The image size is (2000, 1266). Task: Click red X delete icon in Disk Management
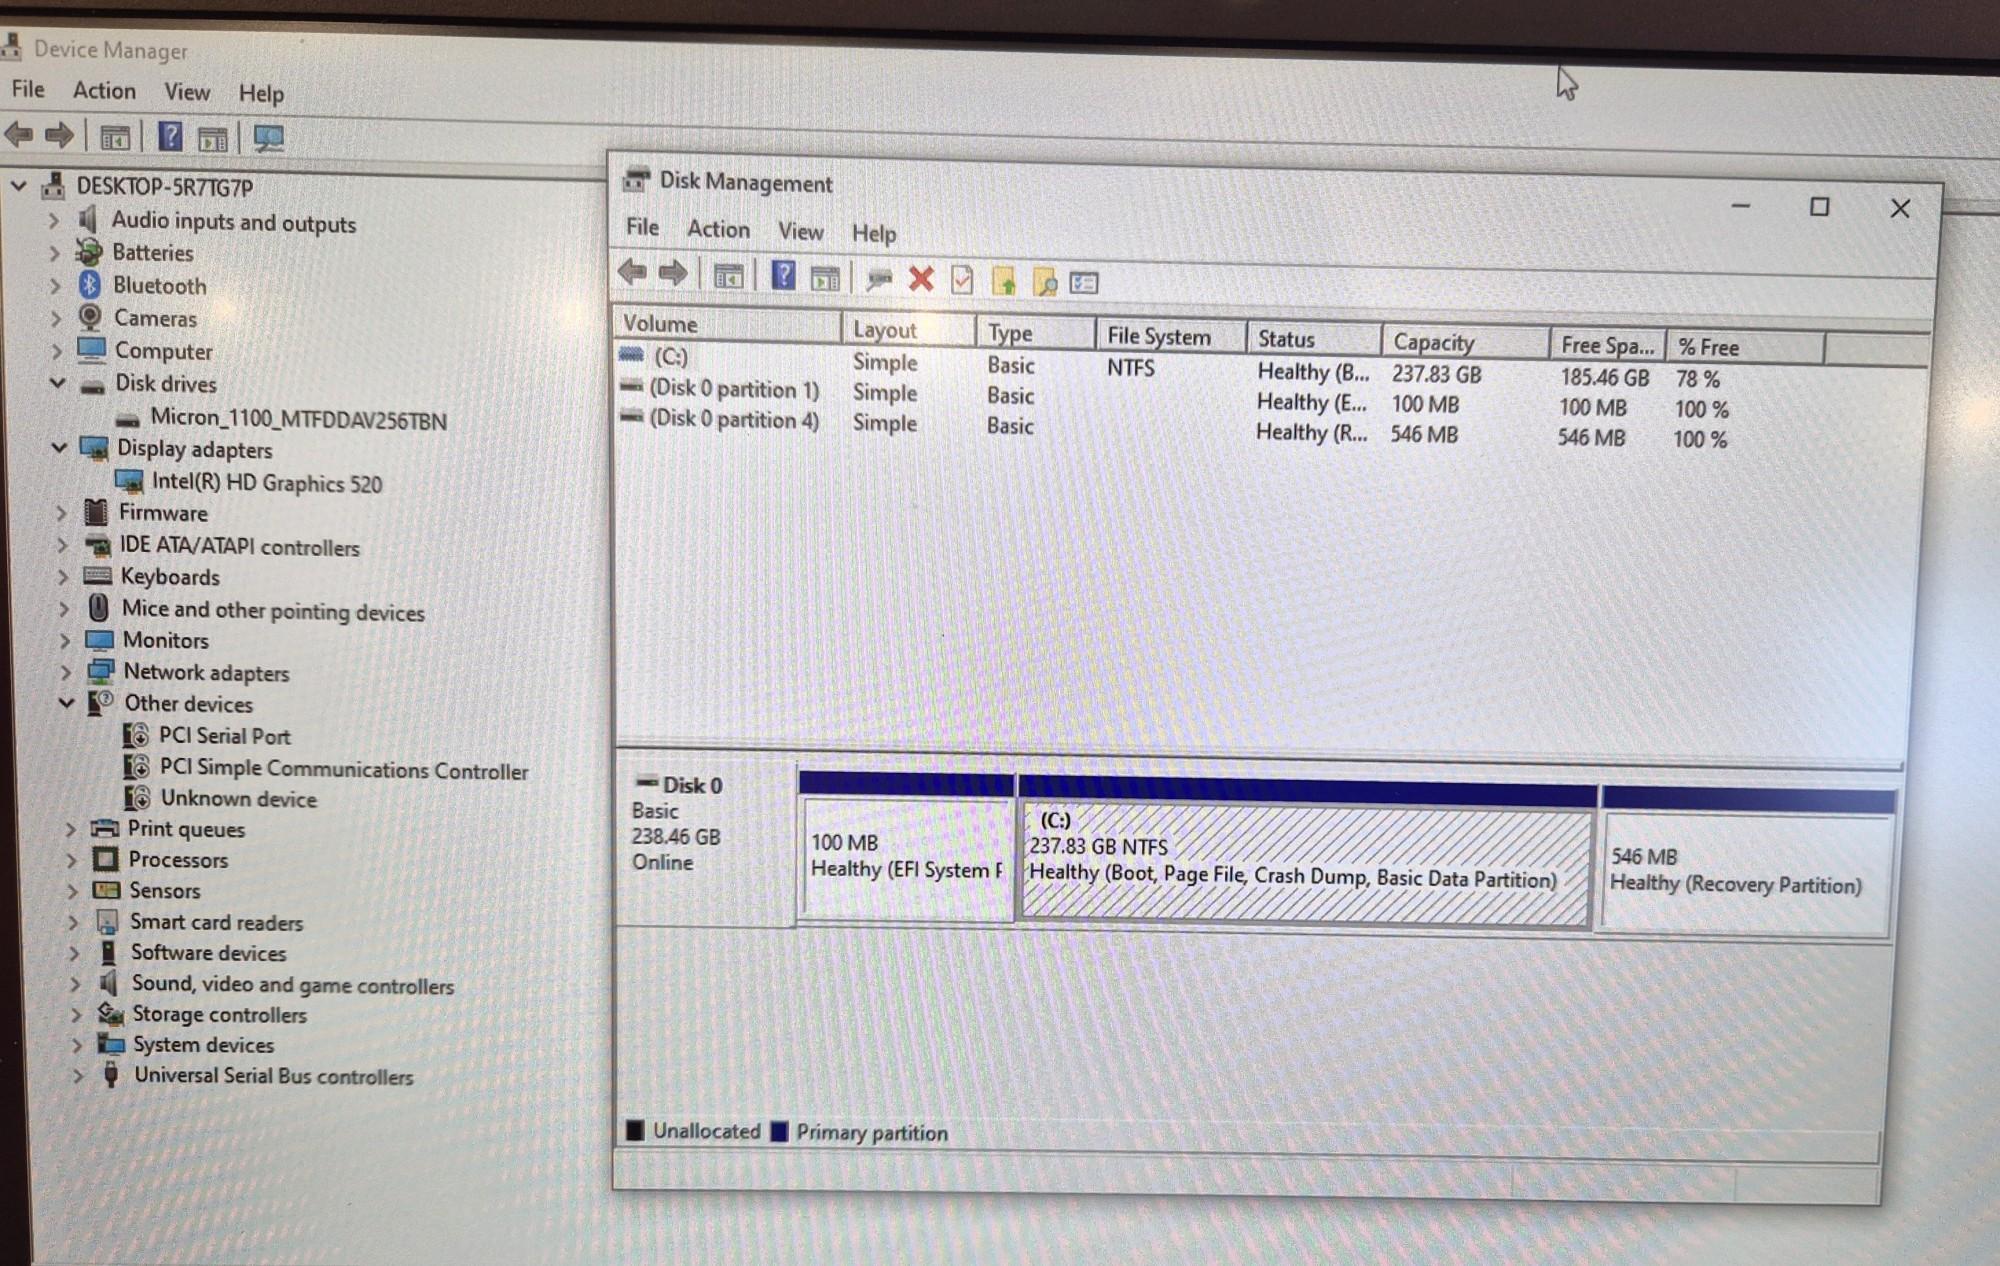(921, 279)
